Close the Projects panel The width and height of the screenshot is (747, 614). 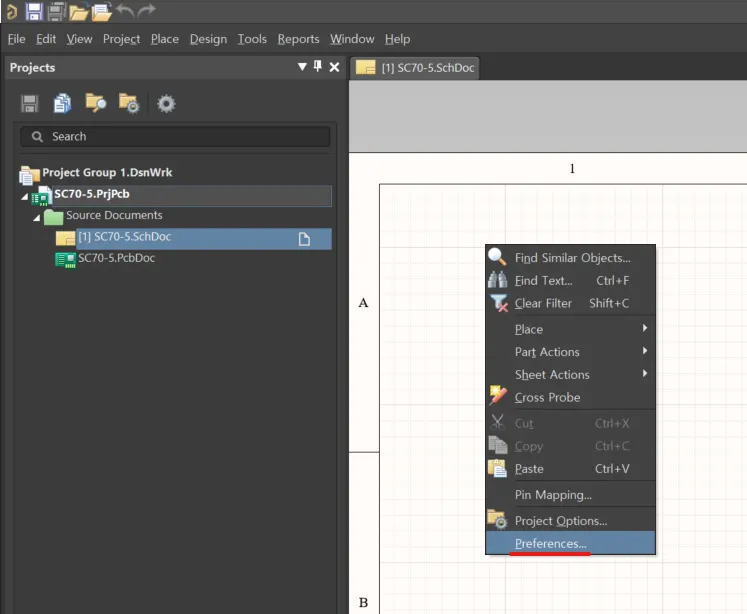[x=334, y=67]
